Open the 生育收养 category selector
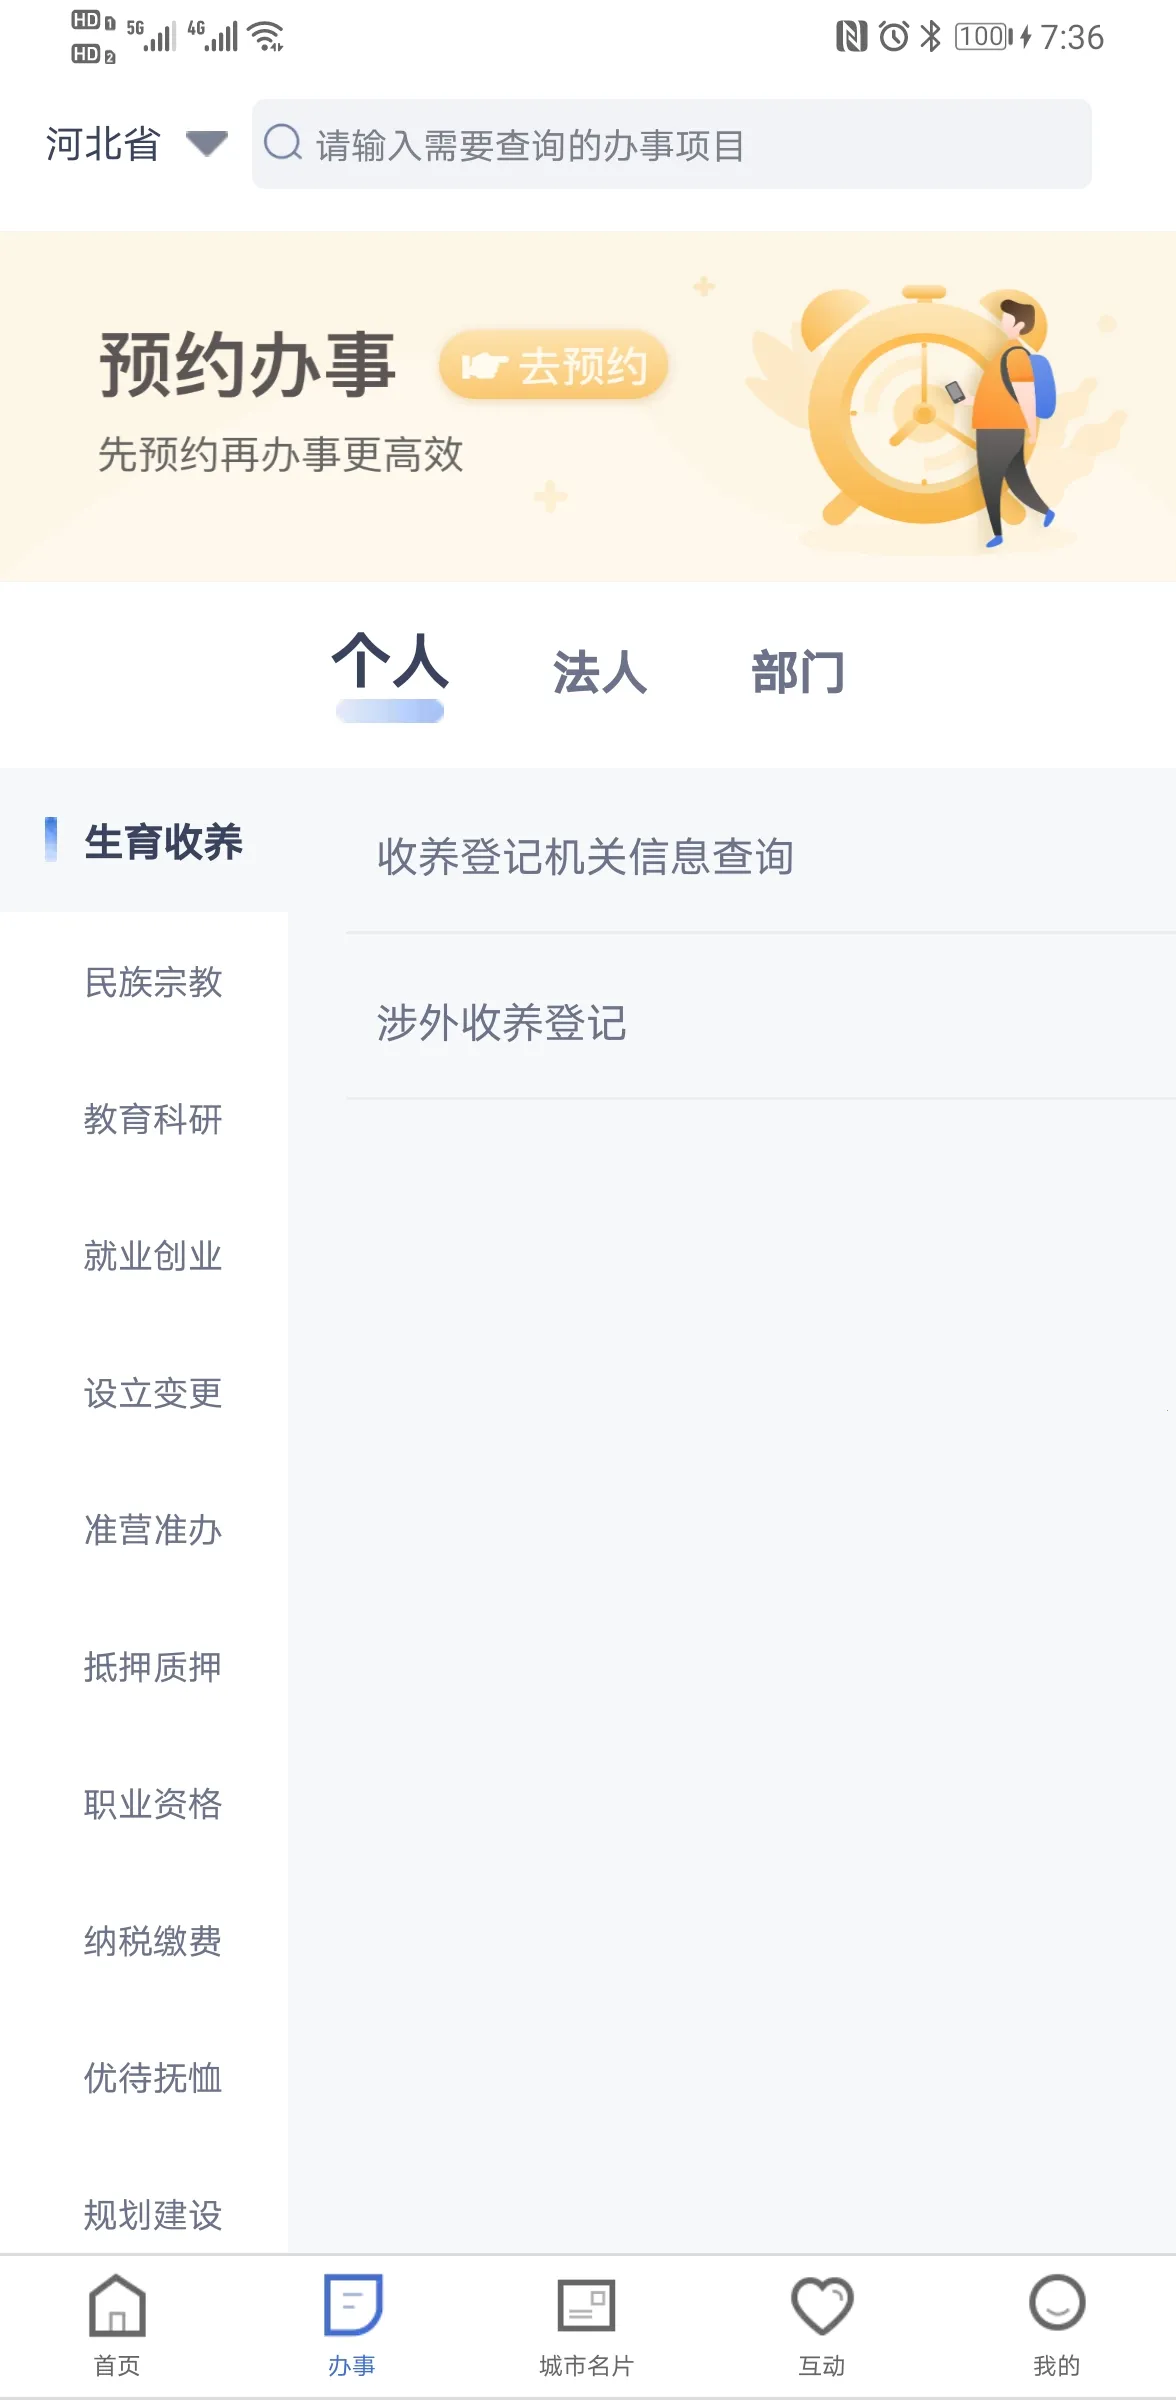 [166, 841]
